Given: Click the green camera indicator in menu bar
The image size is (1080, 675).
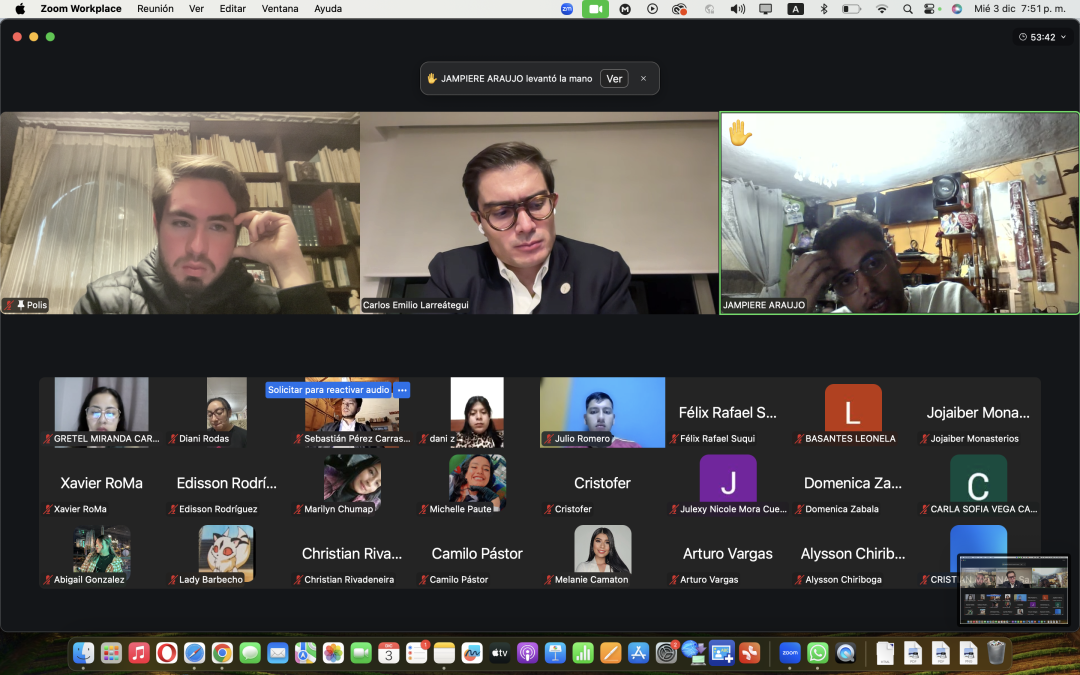Looking at the screenshot, I should [x=596, y=9].
